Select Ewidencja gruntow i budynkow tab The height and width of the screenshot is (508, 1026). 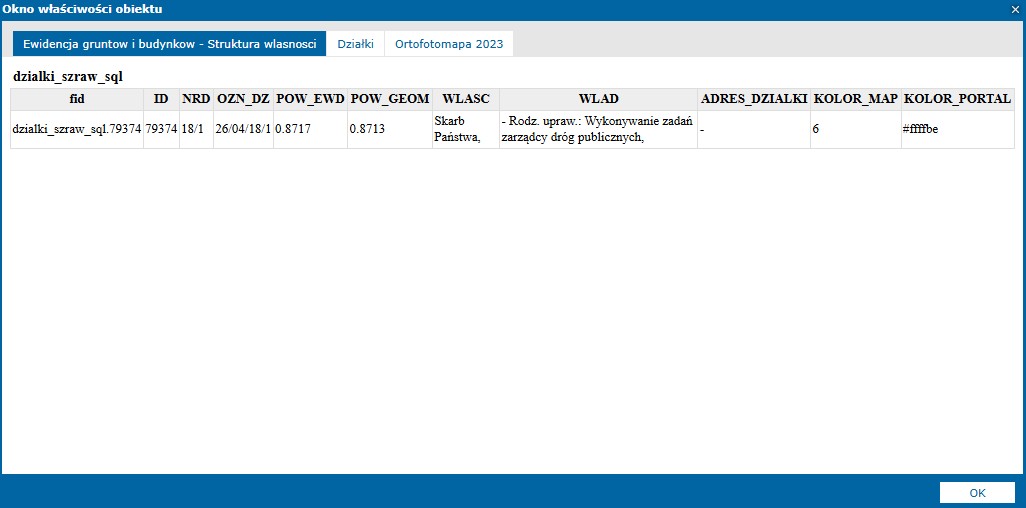[169, 44]
